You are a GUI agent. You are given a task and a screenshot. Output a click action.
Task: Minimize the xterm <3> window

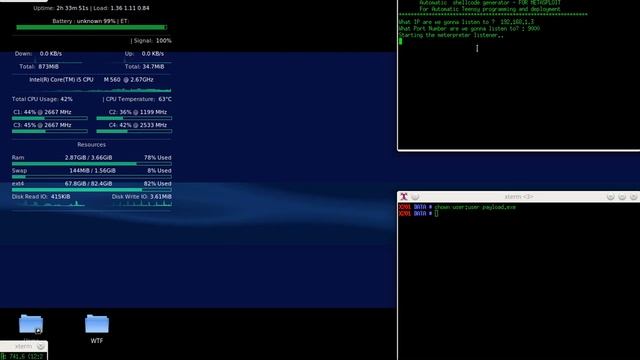click(x=611, y=197)
